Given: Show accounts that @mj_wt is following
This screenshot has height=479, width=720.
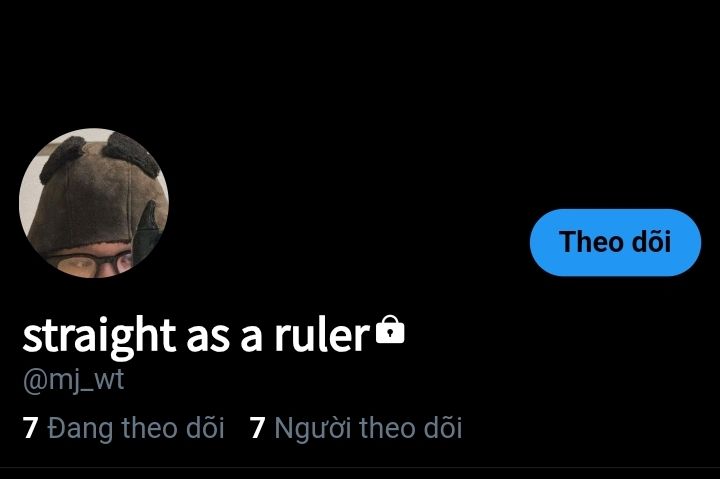Looking at the screenshot, I should point(123,428).
